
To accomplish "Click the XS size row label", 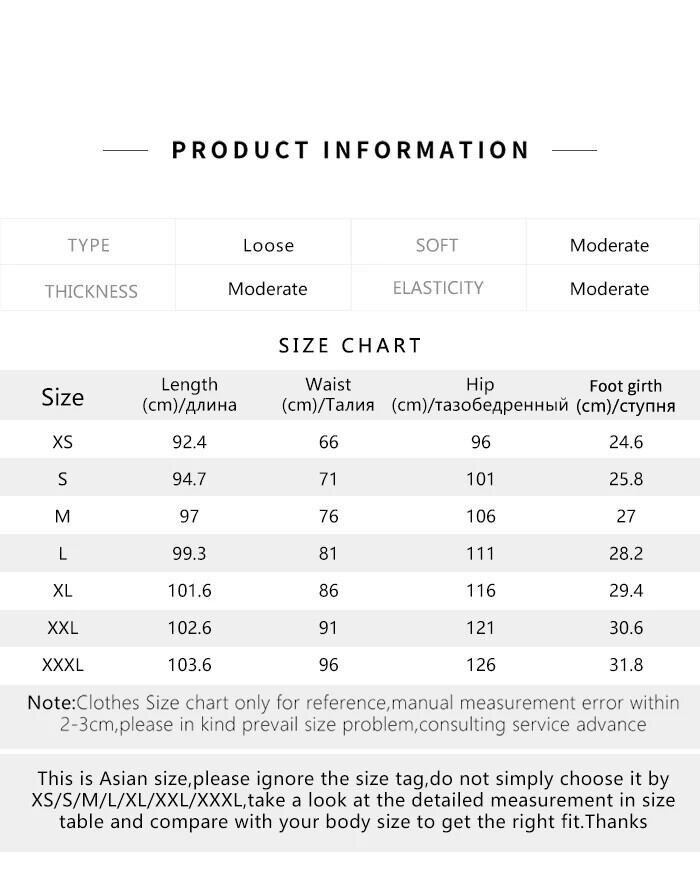I will point(62,442).
